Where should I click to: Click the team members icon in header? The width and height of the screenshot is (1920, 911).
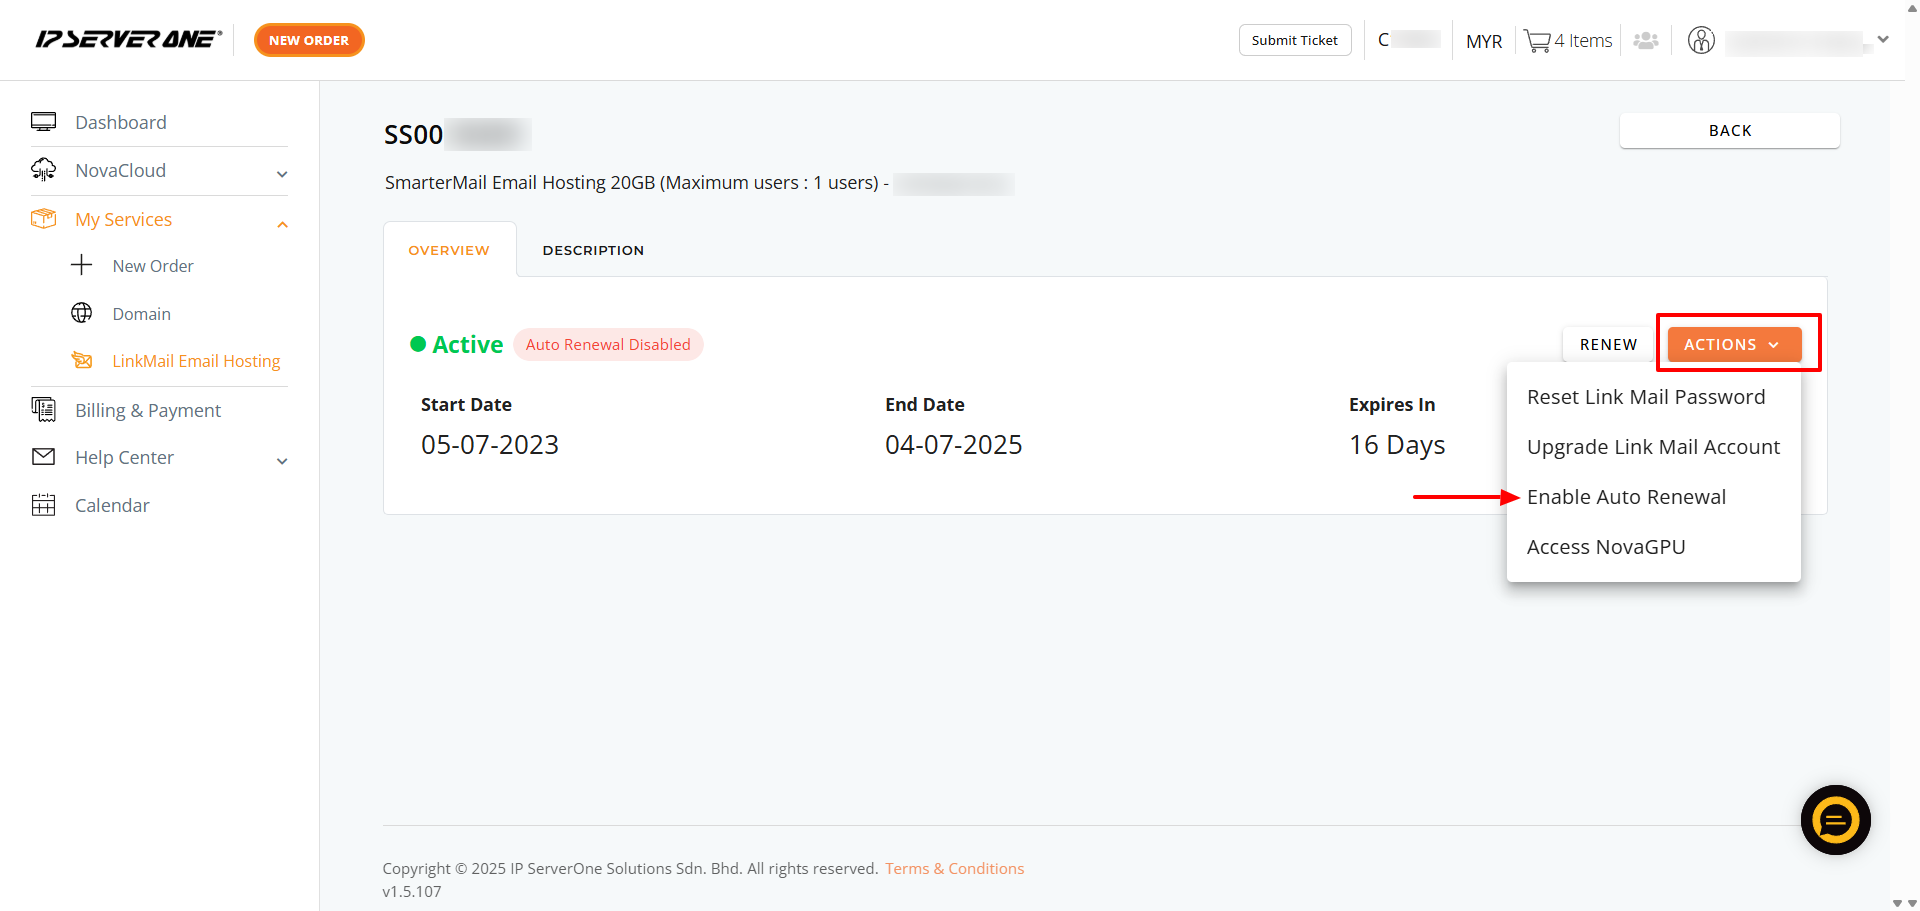1646,41
